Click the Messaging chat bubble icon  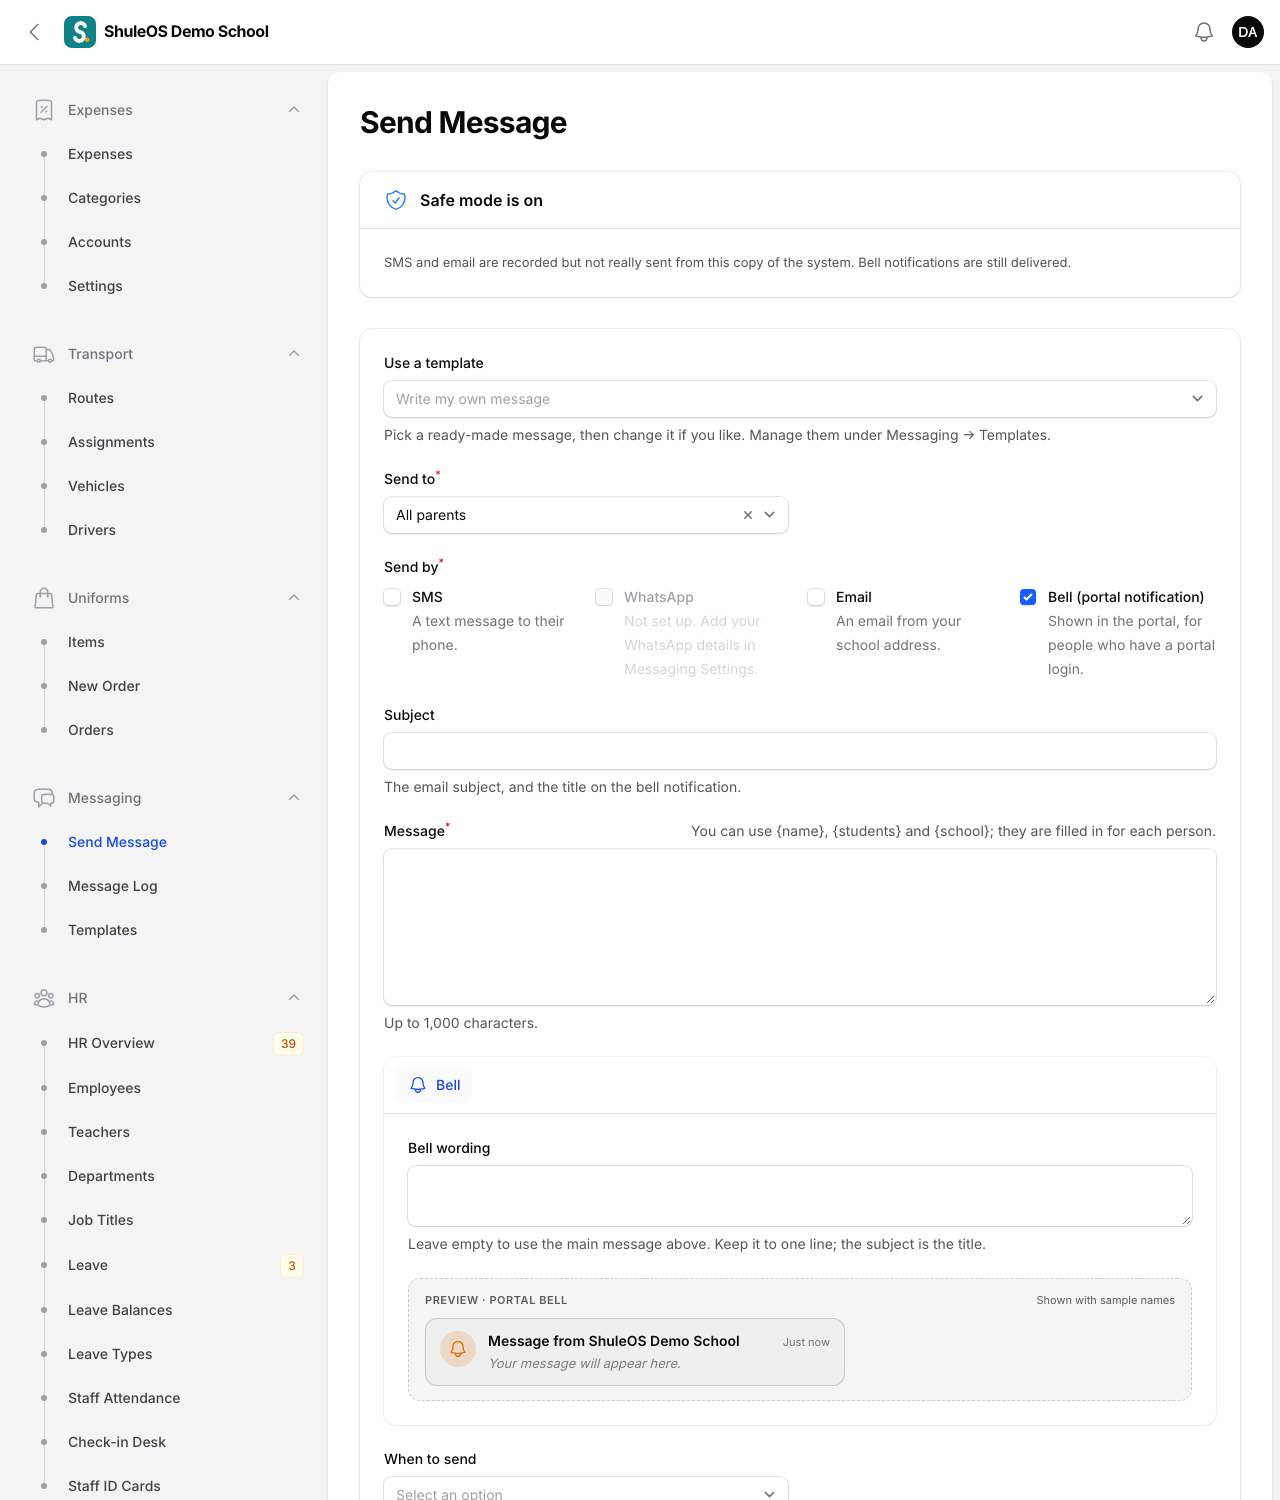[44, 798]
